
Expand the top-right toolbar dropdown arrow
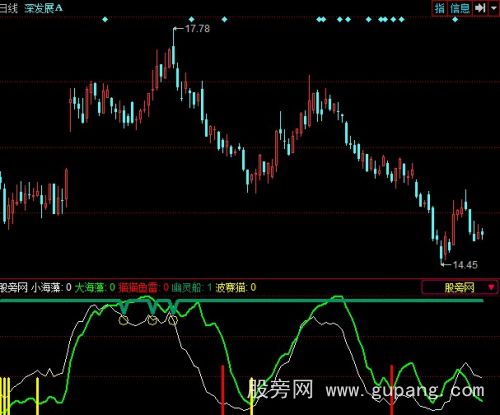tap(493, 8)
